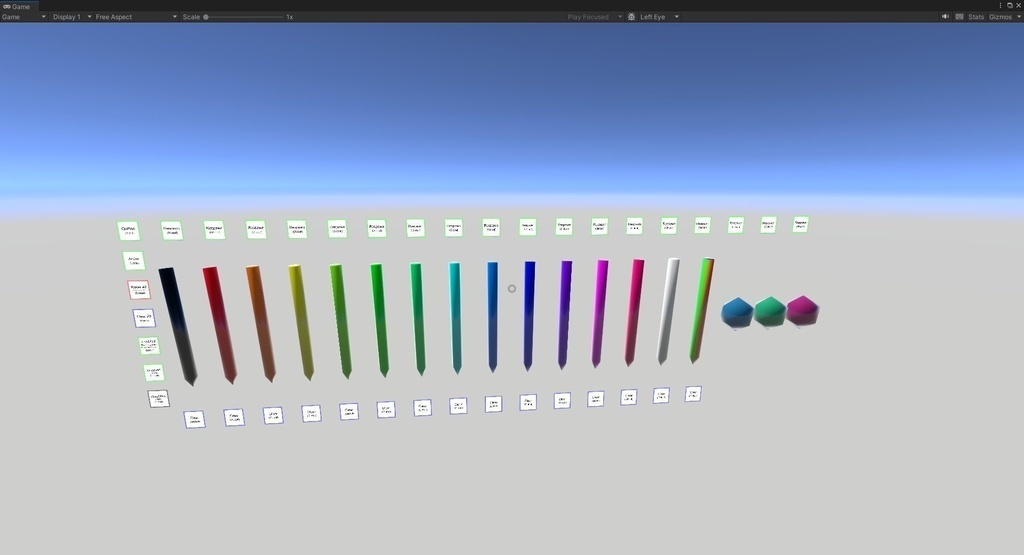
Task: Open the Game view three-dot menu
Action: click(1000, 5)
